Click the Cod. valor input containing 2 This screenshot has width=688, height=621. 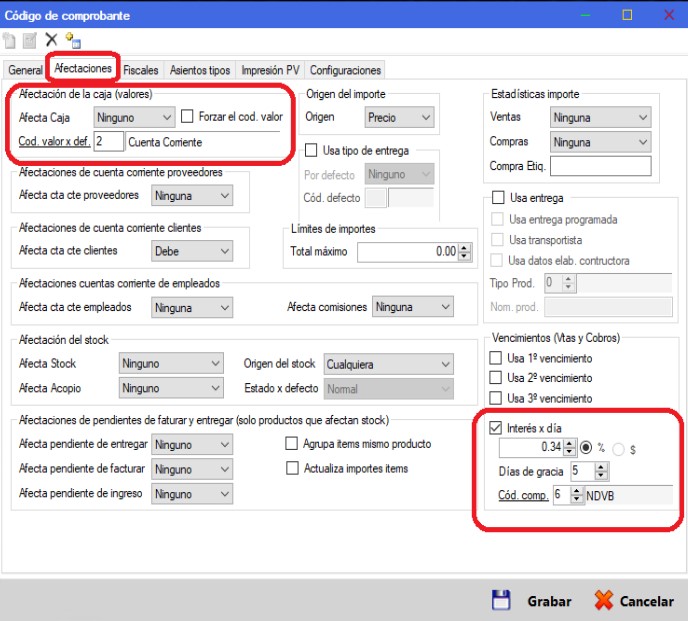(108, 141)
